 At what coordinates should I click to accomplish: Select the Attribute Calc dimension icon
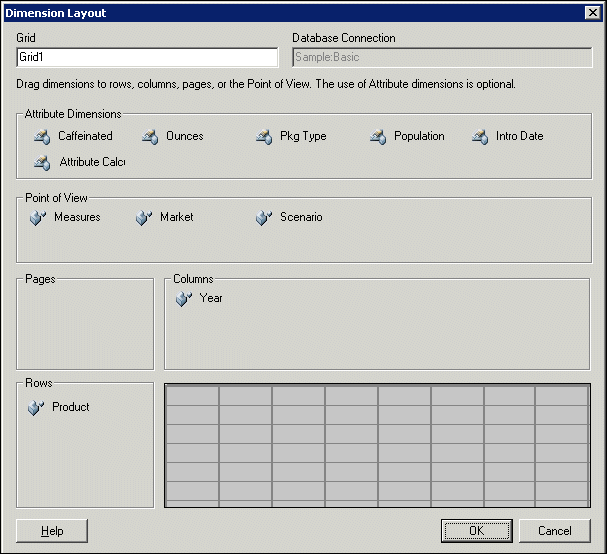[42, 163]
